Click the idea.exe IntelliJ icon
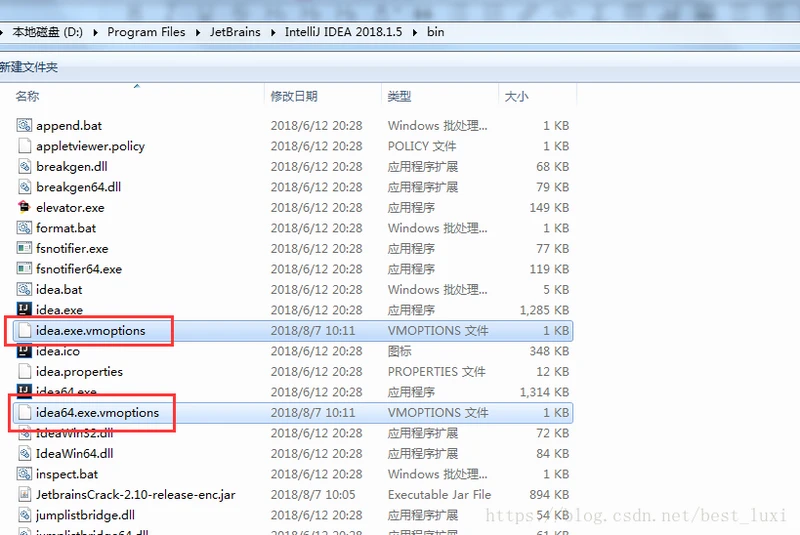The height and width of the screenshot is (535, 800). click(x=24, y=309)
